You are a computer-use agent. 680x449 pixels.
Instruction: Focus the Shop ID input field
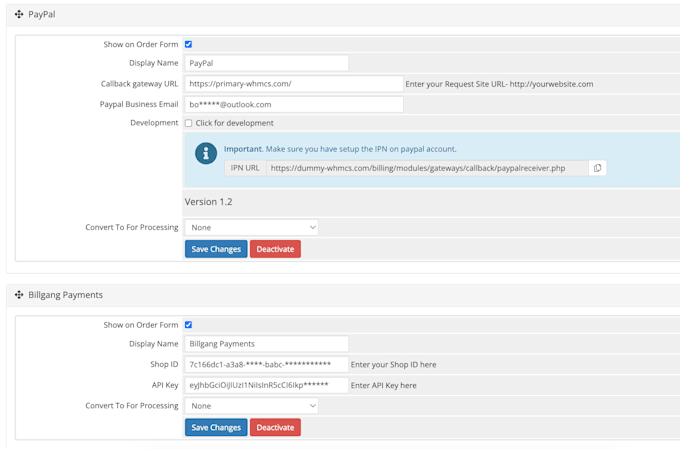pyautogui.click(x=267, y=364)
